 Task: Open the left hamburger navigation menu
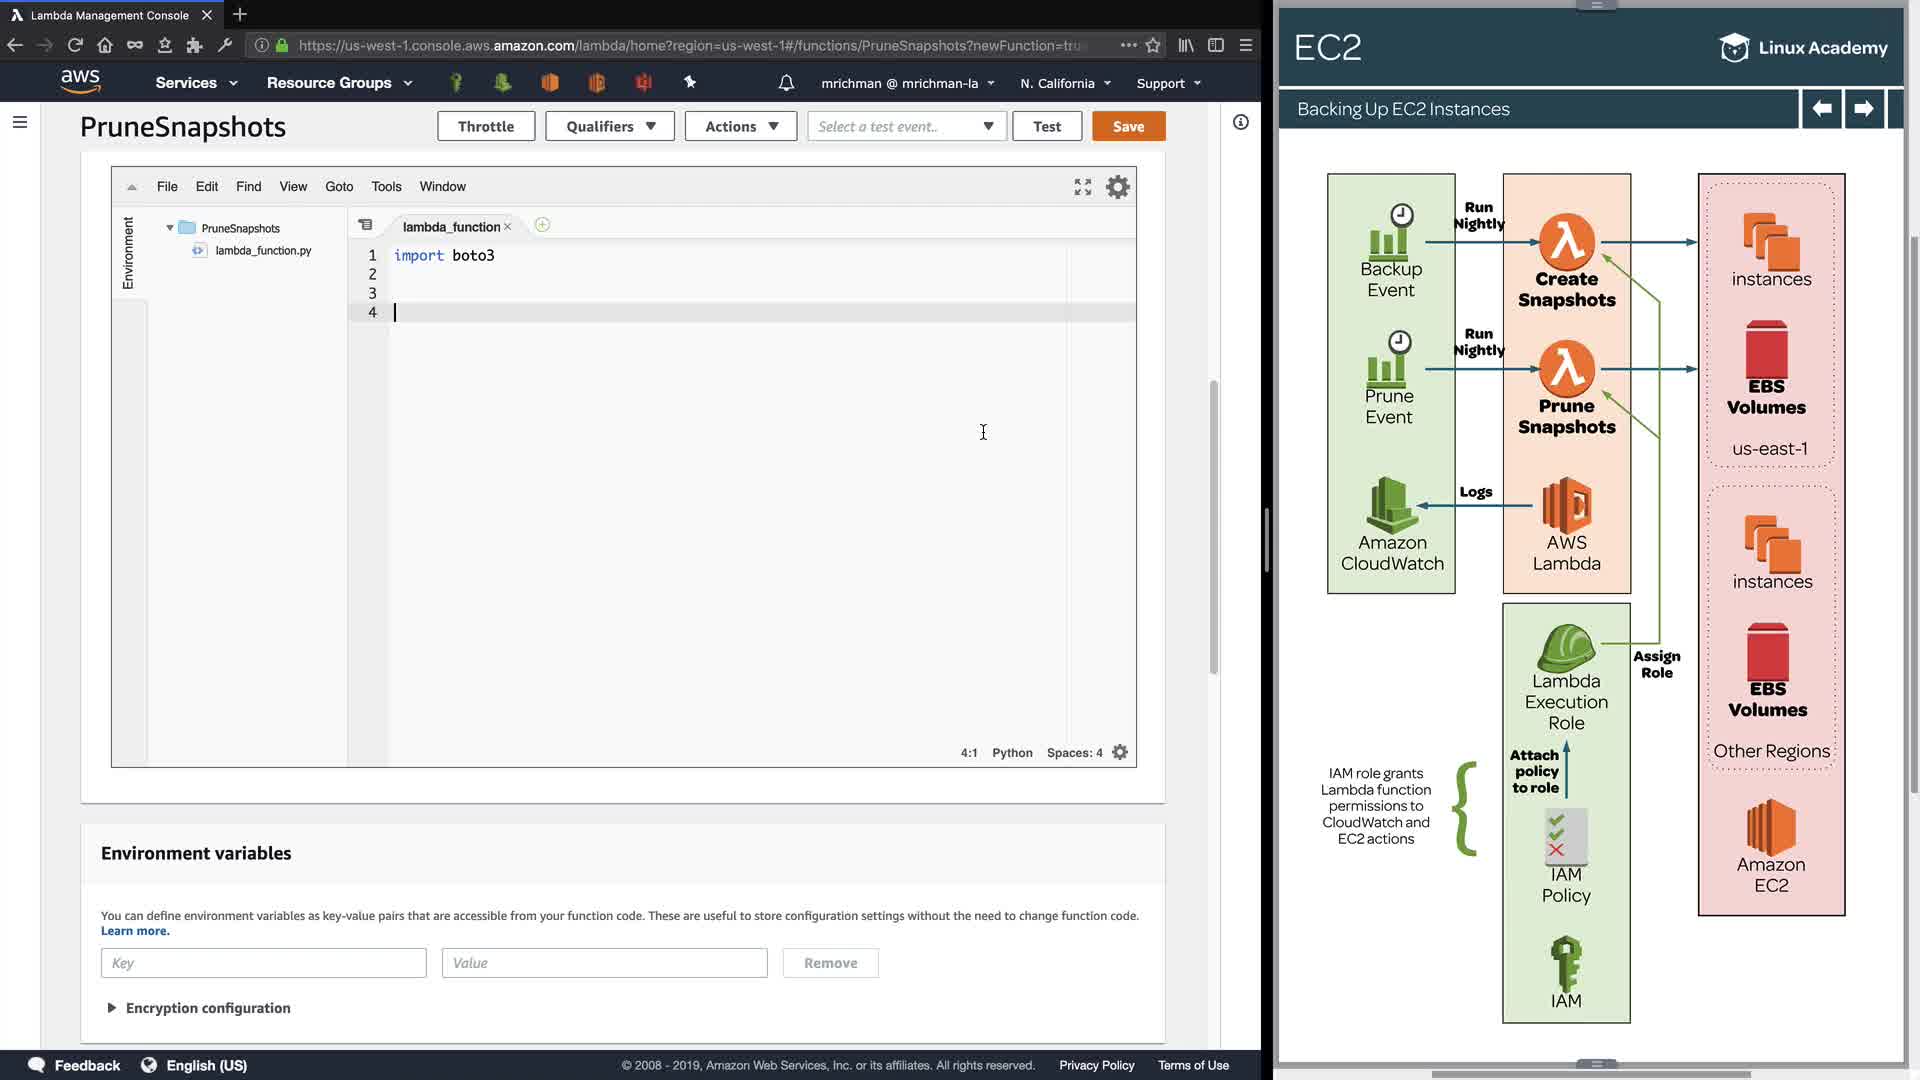coord(20,122)
